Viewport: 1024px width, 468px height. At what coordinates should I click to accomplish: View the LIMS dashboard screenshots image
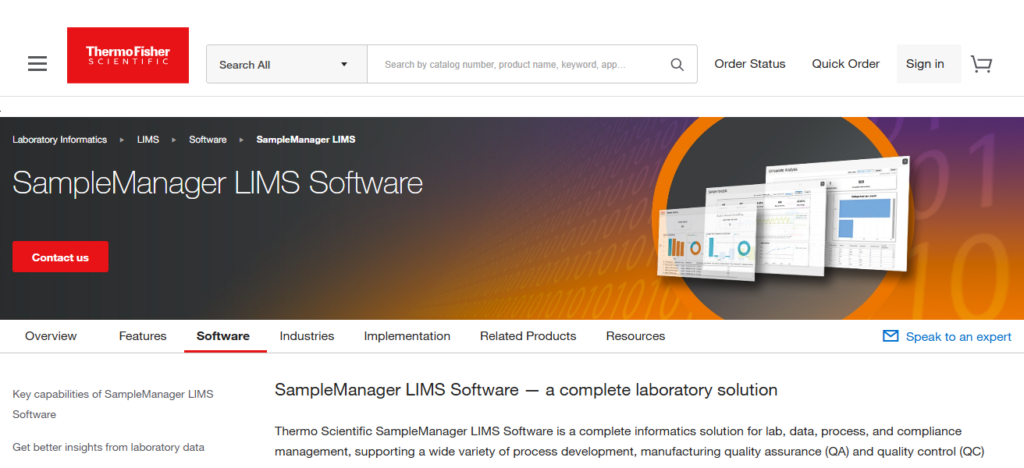point(784,219)
